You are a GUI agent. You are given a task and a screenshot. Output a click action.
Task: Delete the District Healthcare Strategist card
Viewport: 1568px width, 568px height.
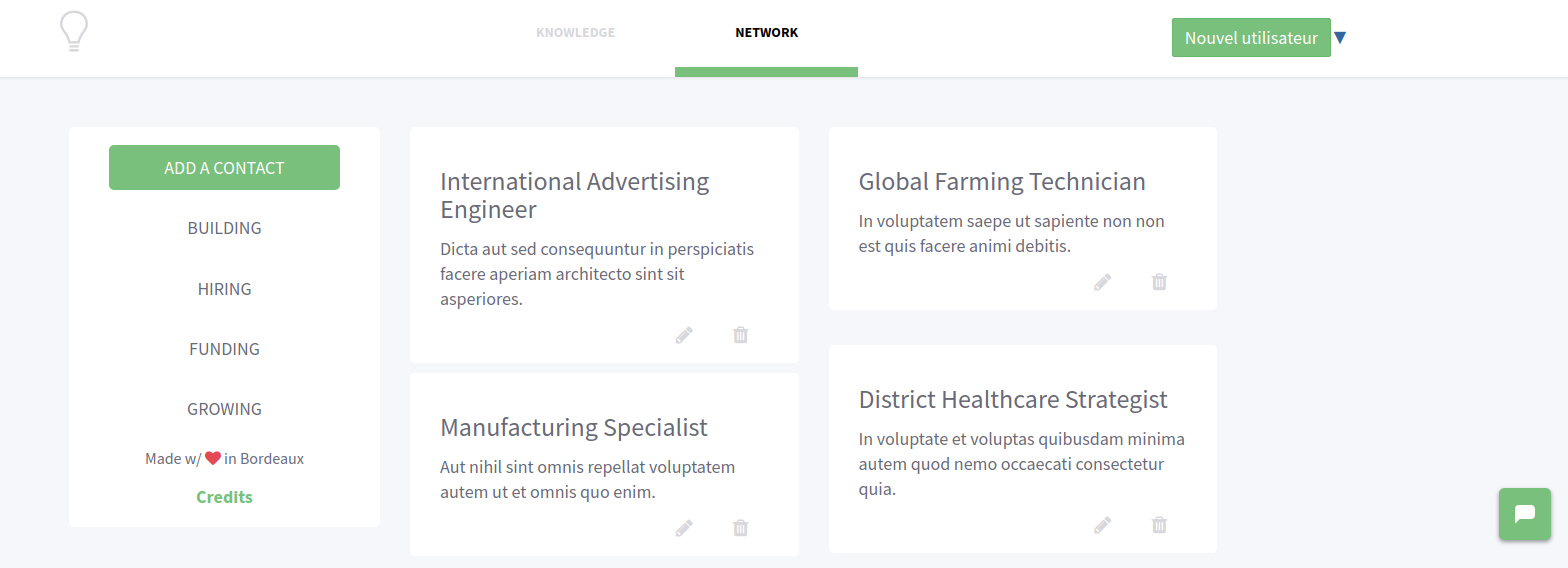point(1159,524)
